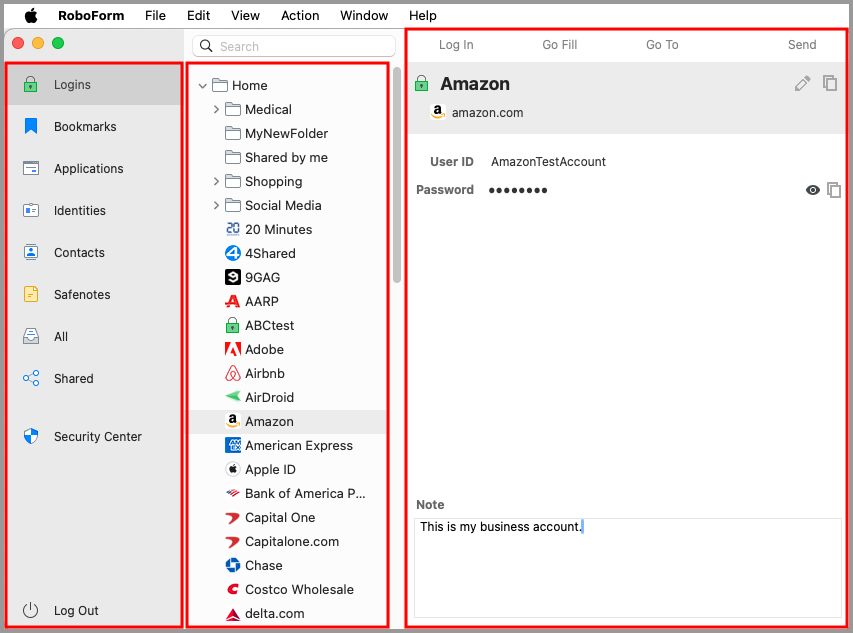Click the pencil edit icon for Amazon
Screen dimensions: 853x633
tap(802, 84)
